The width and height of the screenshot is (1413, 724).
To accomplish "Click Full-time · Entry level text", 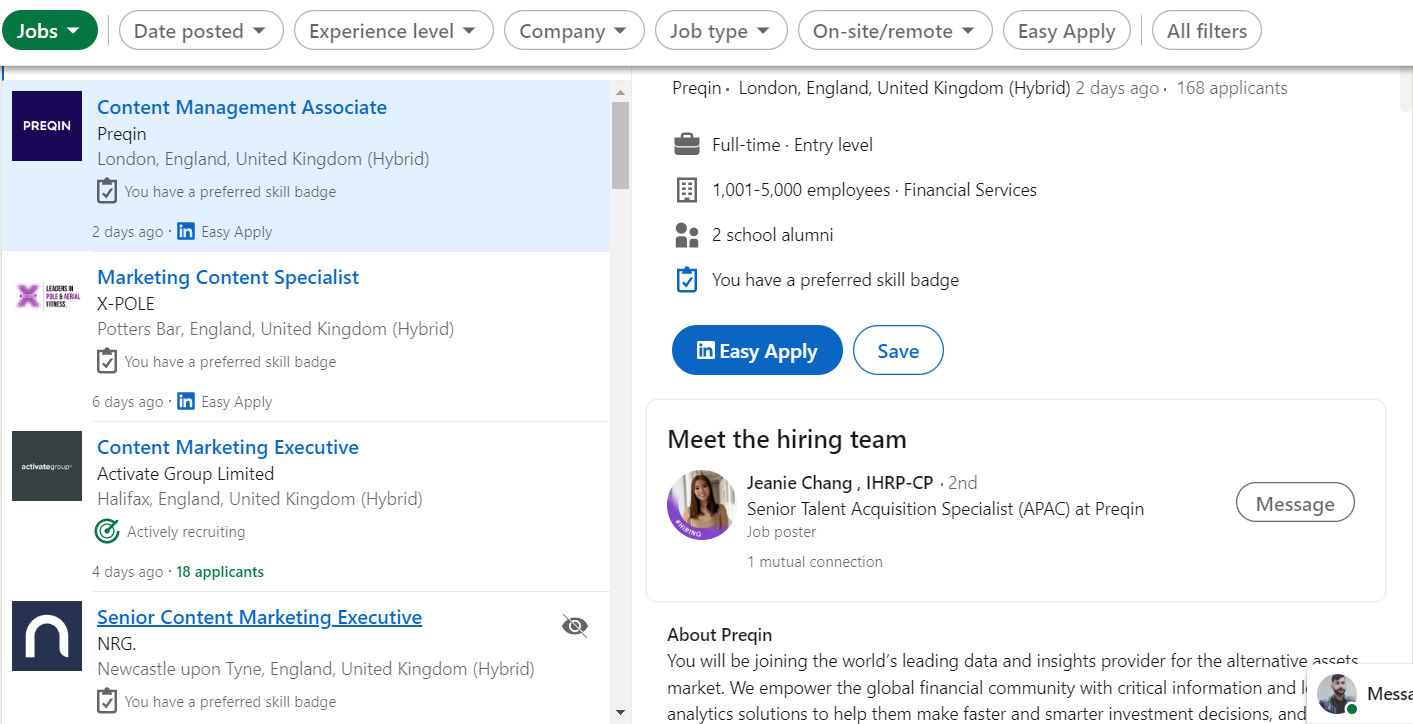I will [x=792, y=145].
